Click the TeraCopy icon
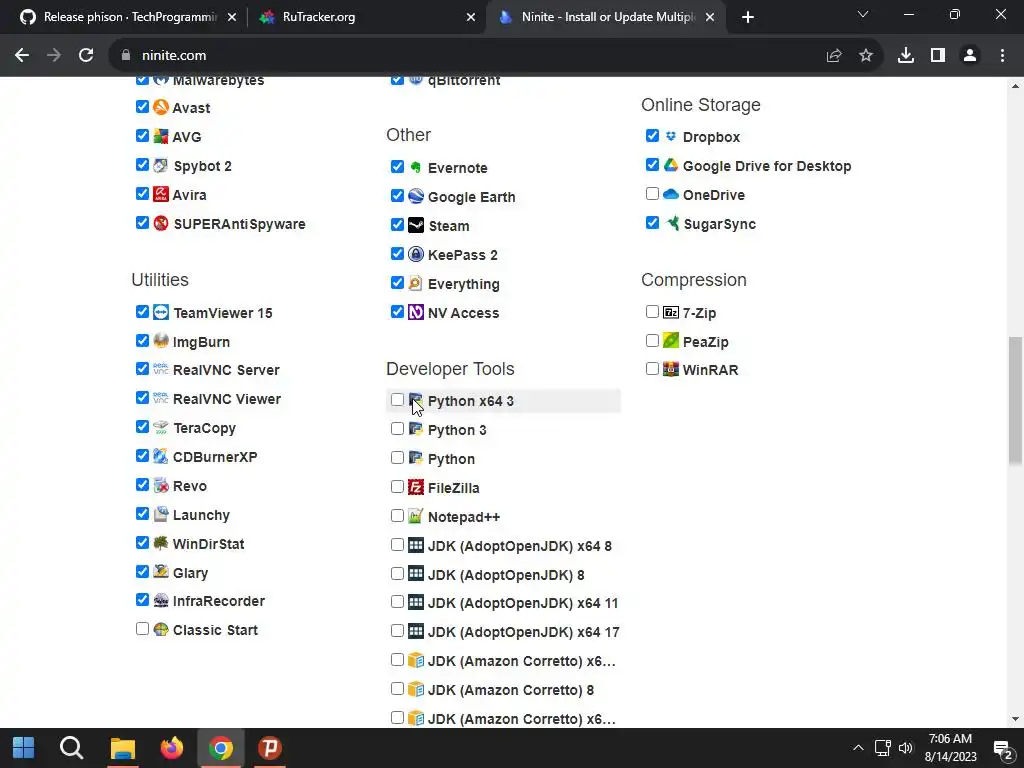Image resolution: width=1024 pixels, height=768 pixels. 161,427
